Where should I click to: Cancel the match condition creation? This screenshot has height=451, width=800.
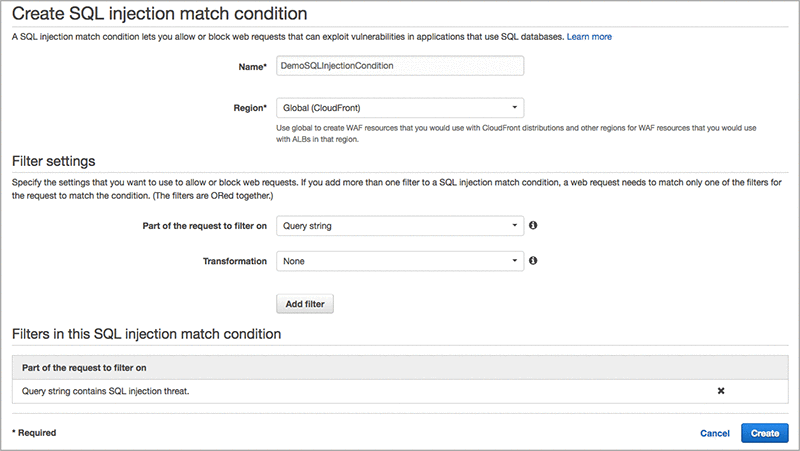[715, 433]
